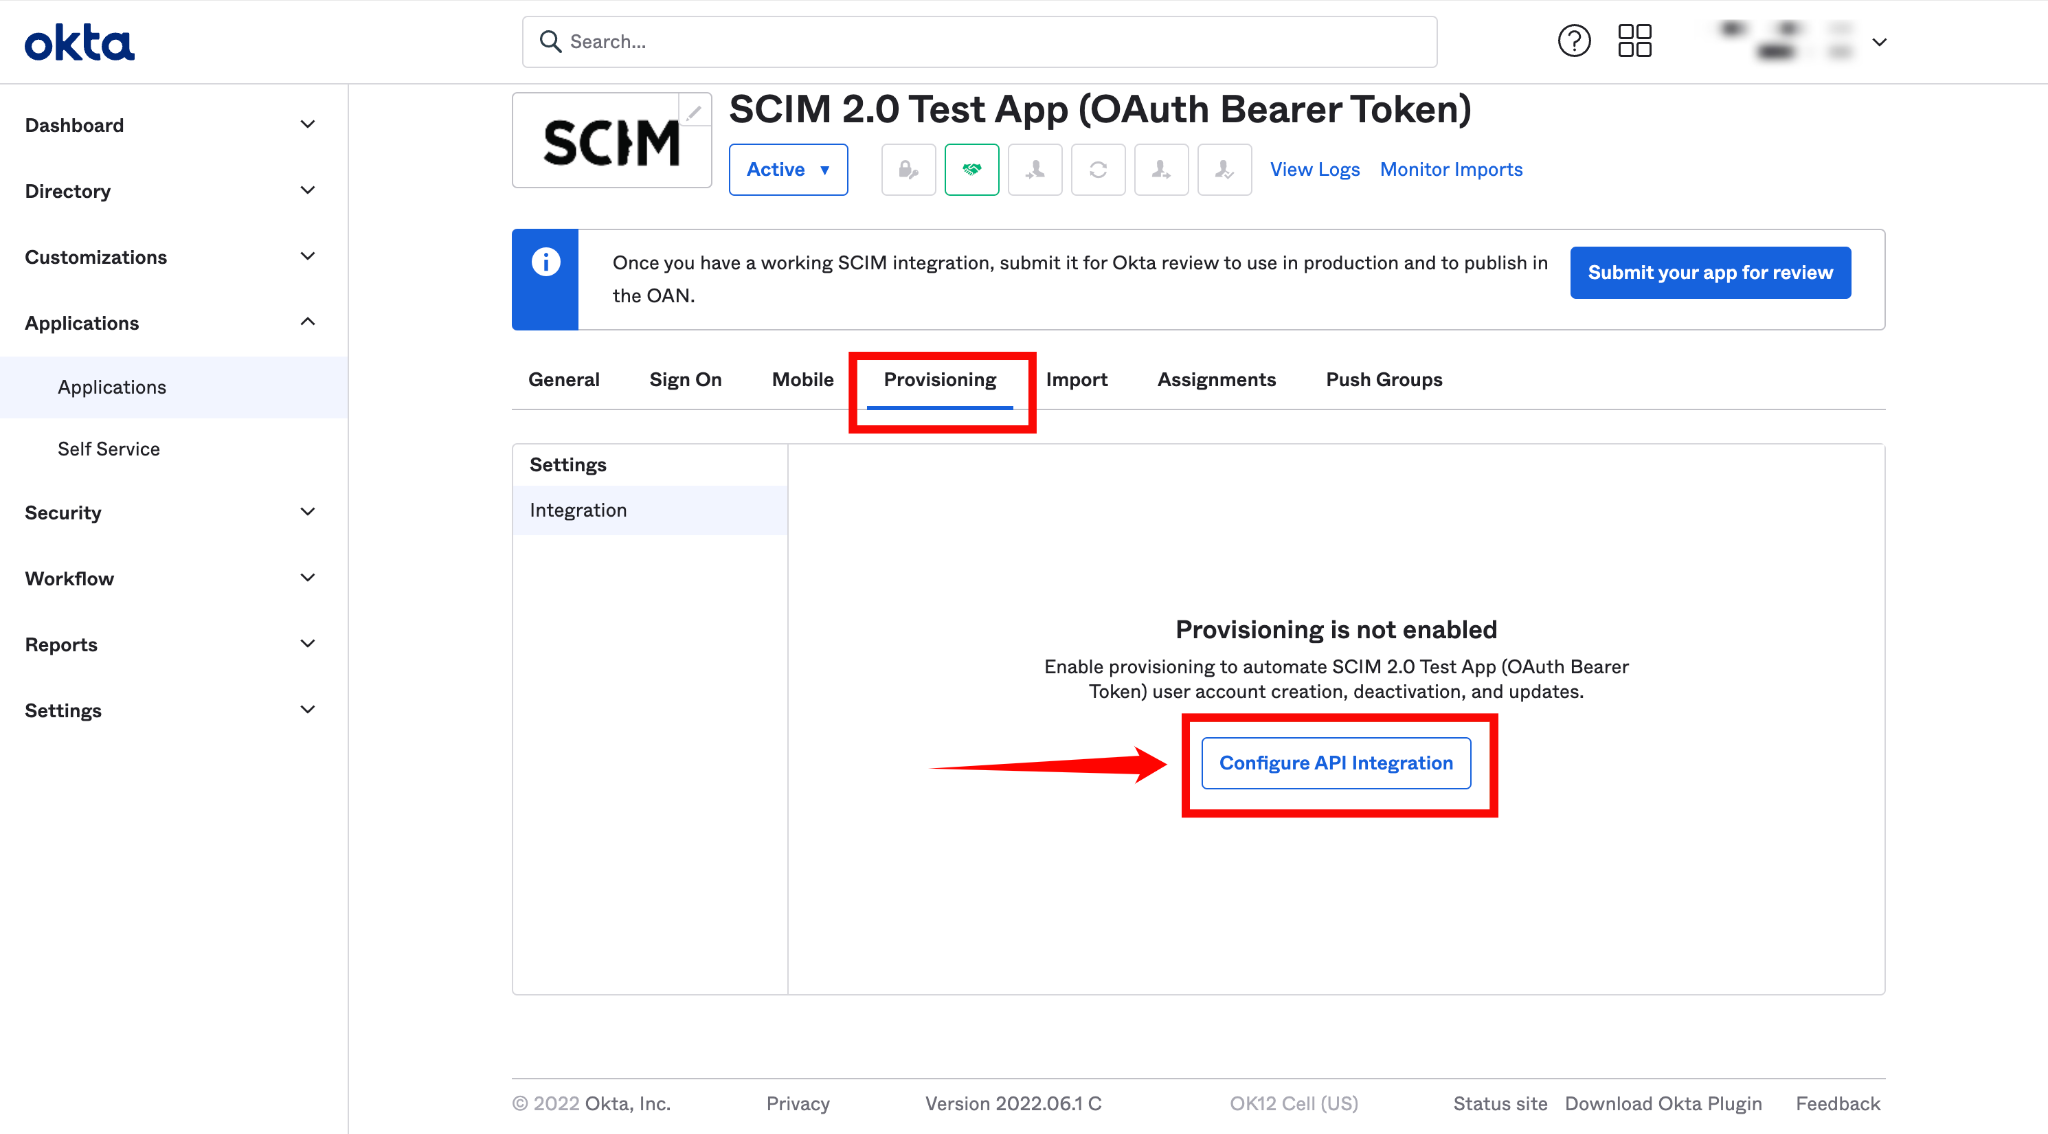Switch to the General tab
Screen dimensions: 2048x1134
[x=564, y=380]
